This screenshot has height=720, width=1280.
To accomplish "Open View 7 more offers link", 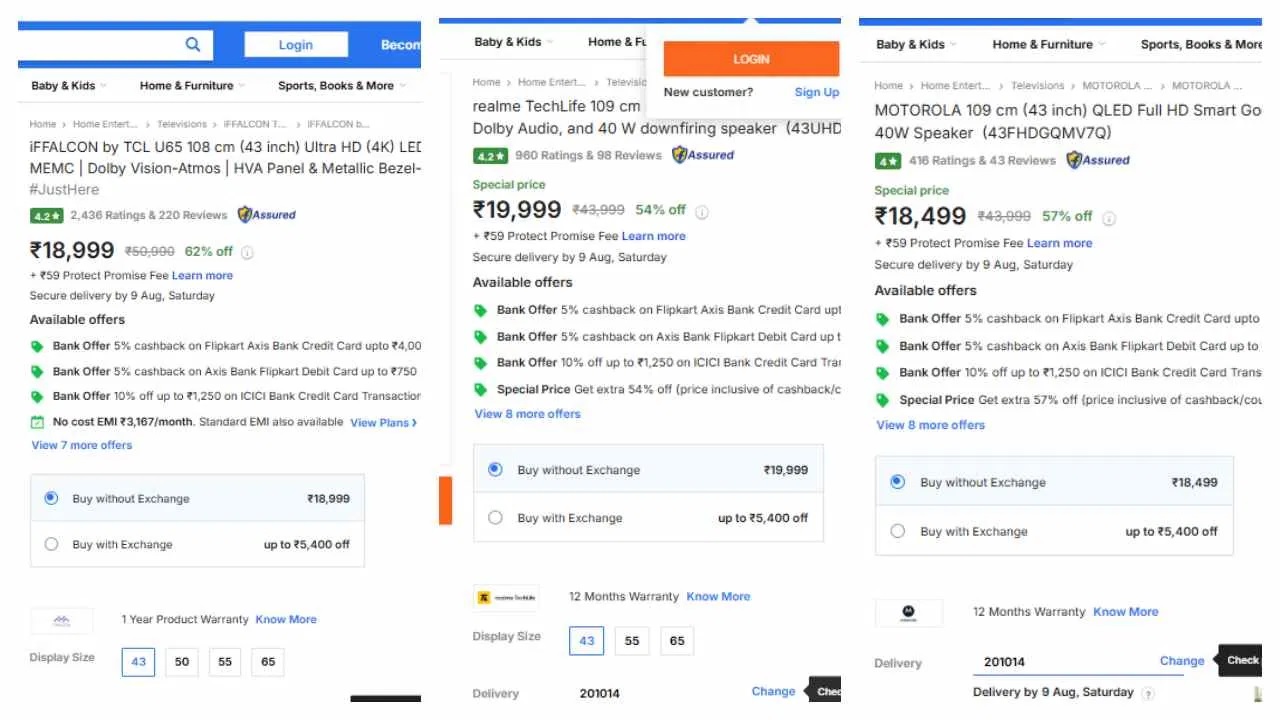I will pos(82,445).
